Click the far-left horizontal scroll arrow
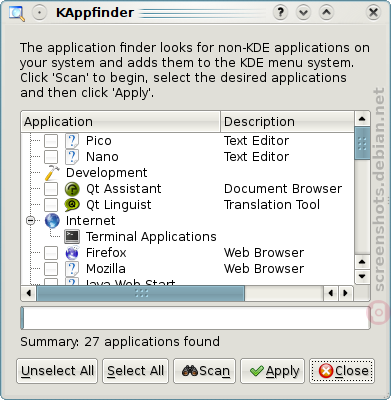This screenshot has width=391, height=400. pyautogui.click(x=29, y=293)
